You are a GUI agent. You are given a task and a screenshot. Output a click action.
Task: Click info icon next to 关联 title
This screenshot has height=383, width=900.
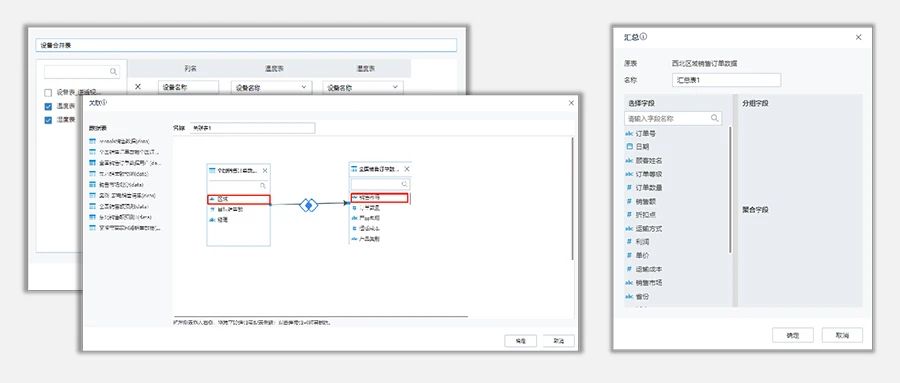coord(104,103)
